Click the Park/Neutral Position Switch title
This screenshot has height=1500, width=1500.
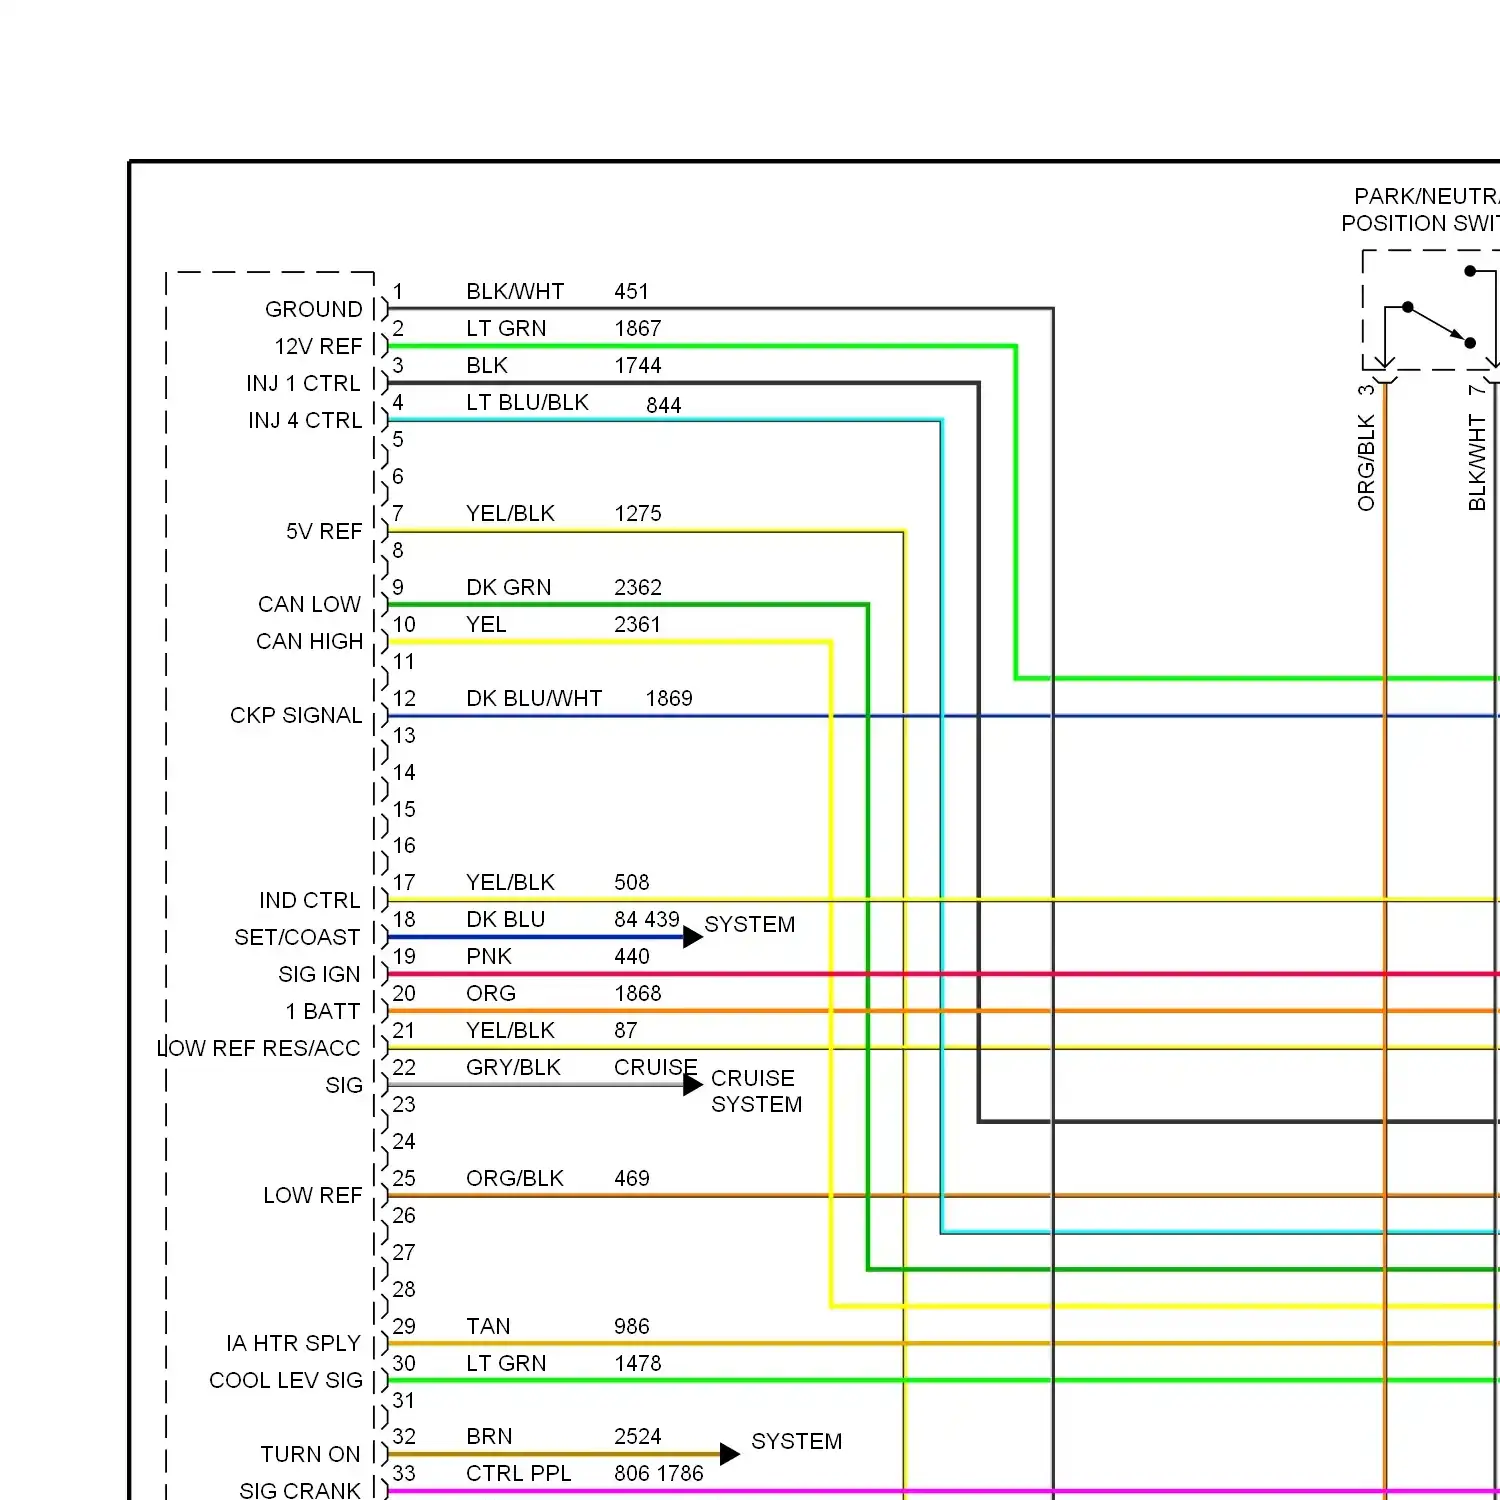point(1420,209)
